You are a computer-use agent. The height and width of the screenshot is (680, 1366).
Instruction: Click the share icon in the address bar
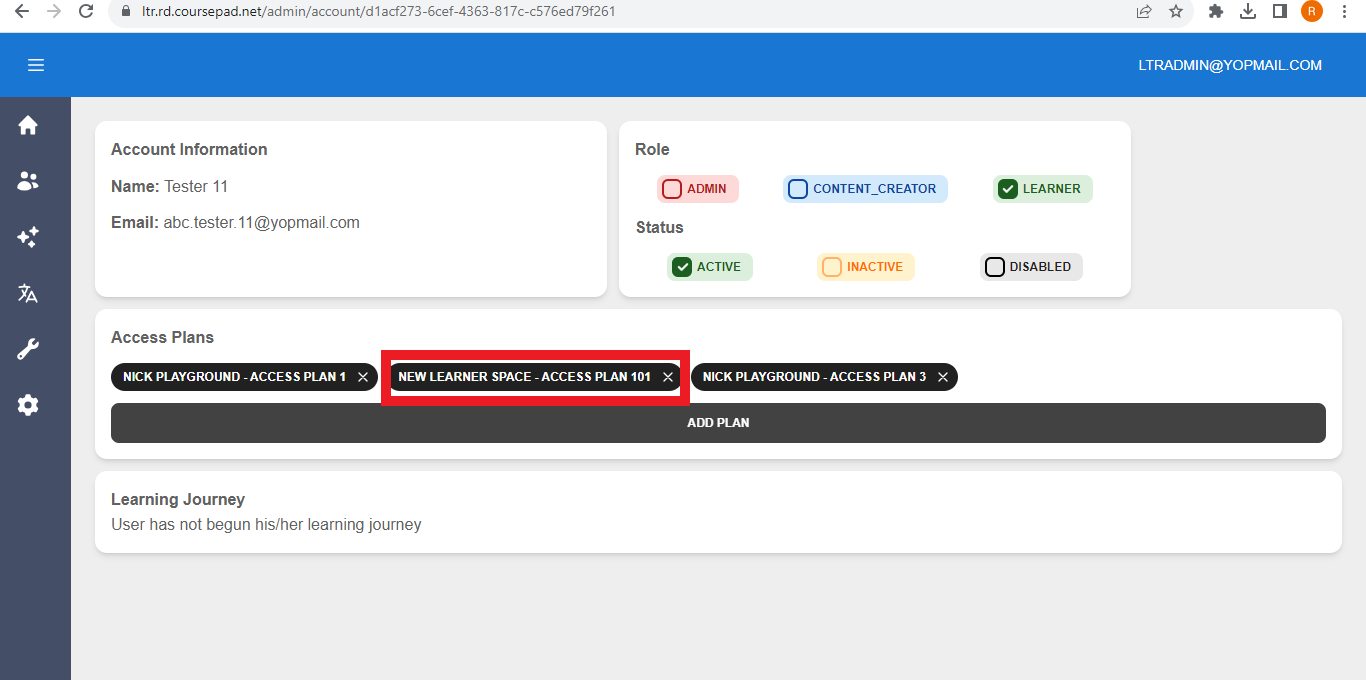pyautogui.click(x=1143, y=12)
